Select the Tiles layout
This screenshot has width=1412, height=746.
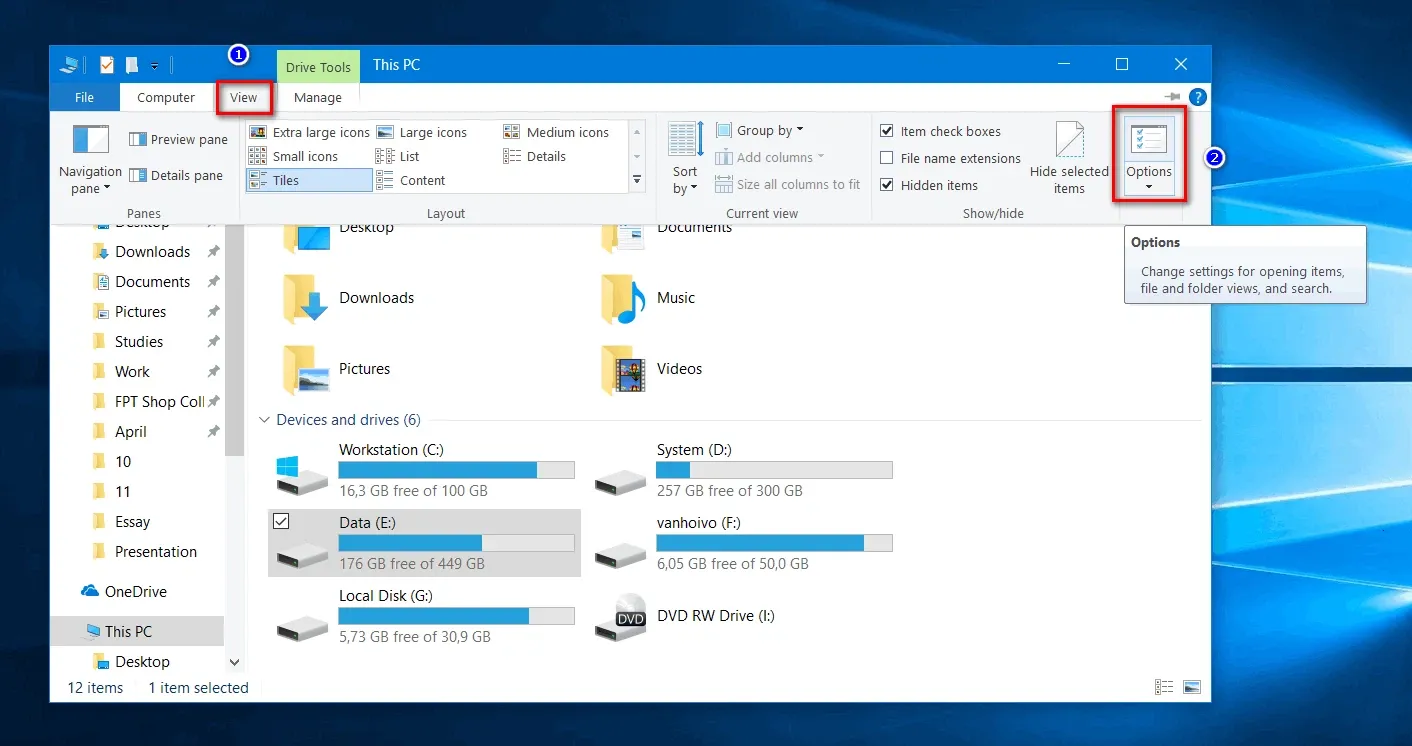coord(309,180)
